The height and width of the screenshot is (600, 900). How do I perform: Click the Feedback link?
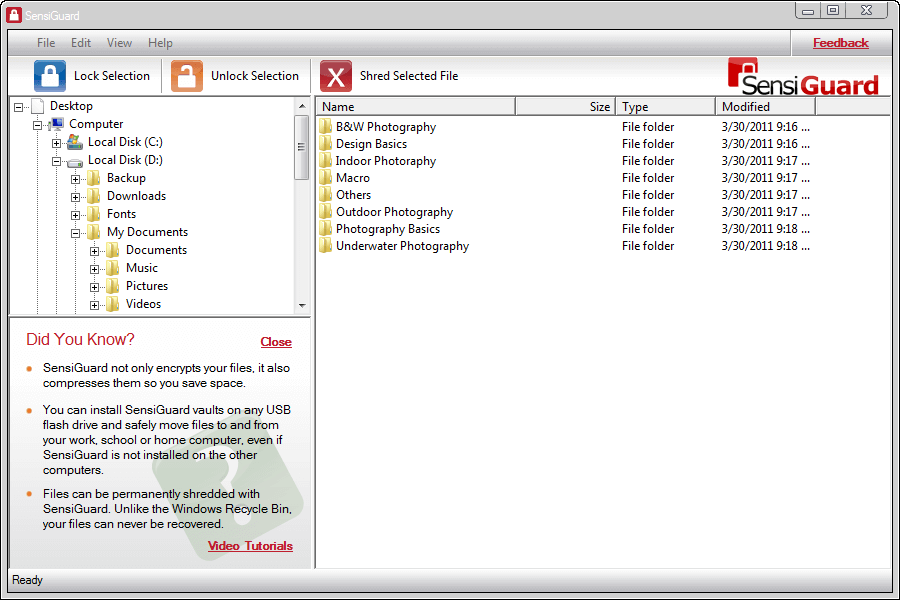click(x=840, y=43)
